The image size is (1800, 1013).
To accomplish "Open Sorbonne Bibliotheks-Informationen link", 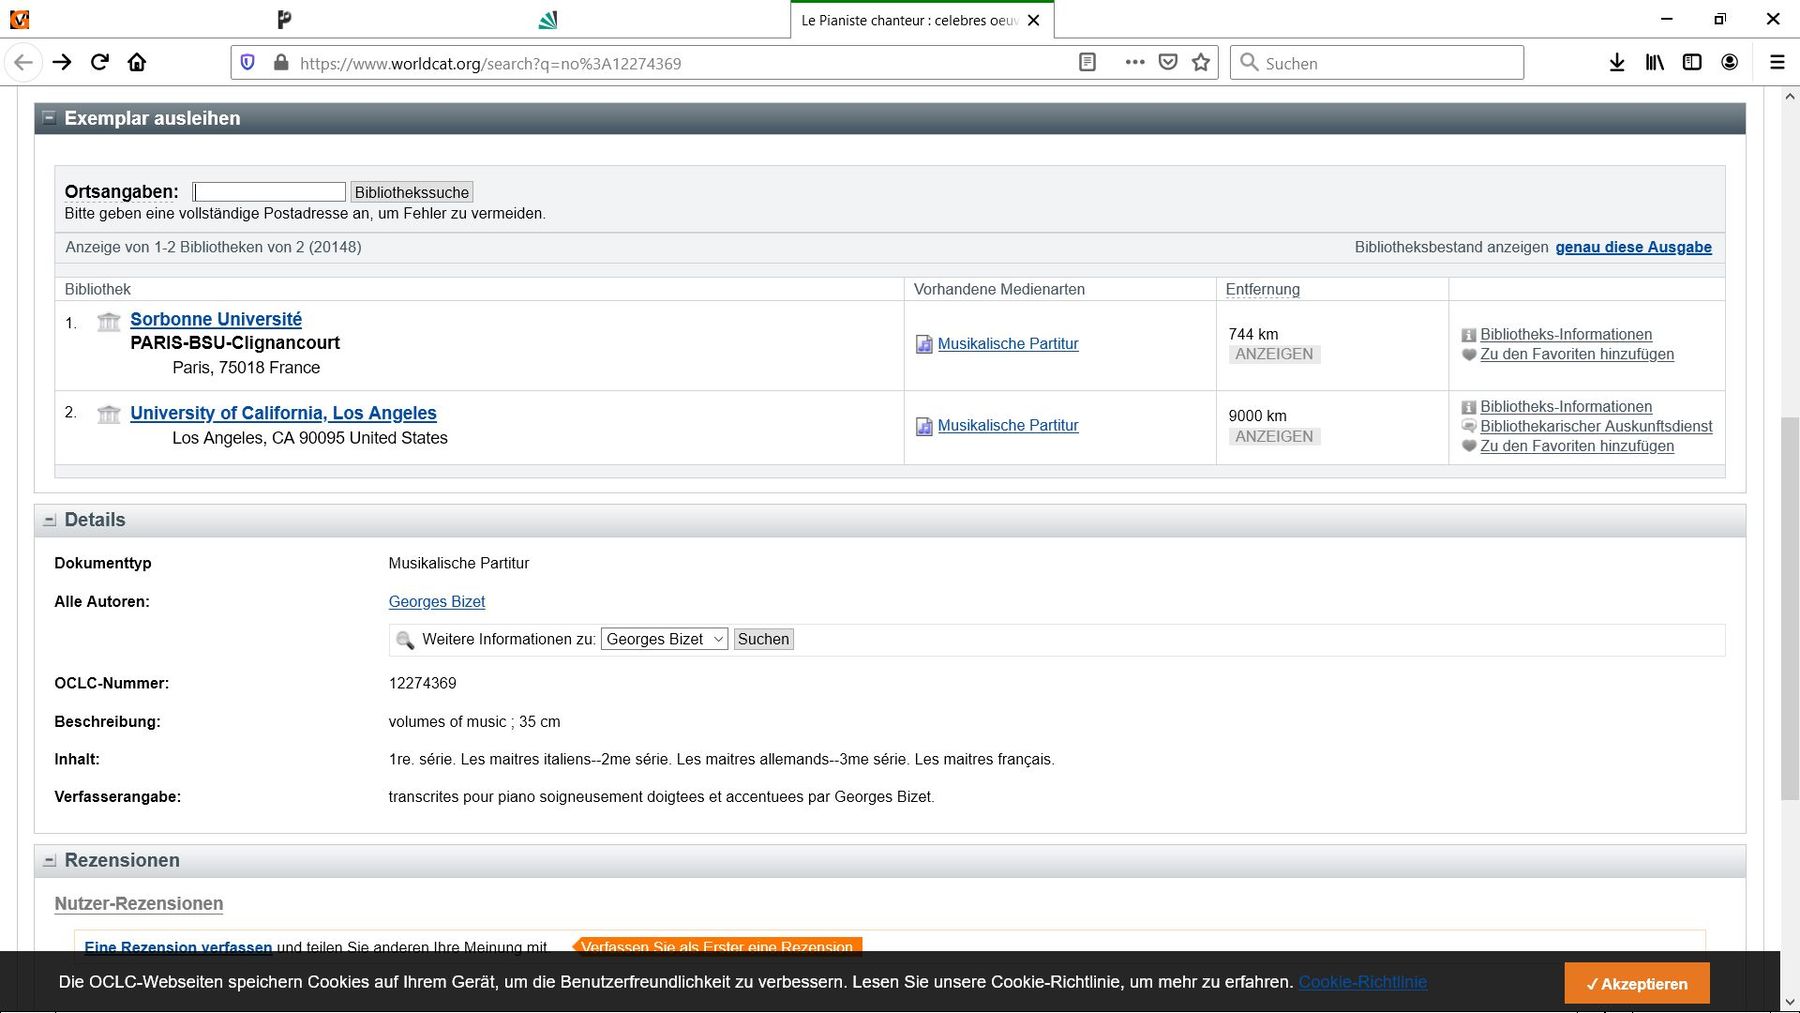I will coord(1566,334).
